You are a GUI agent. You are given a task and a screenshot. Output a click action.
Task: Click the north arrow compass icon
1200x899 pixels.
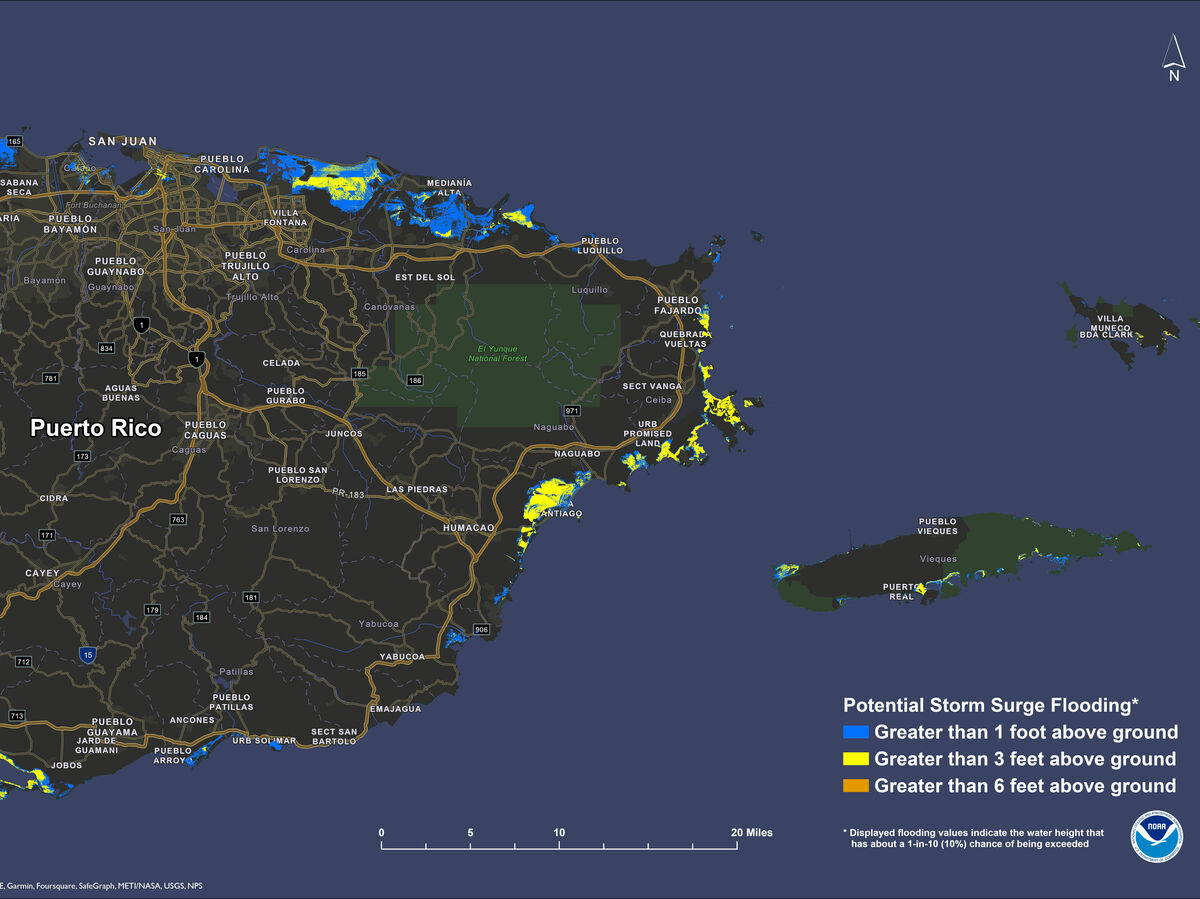(x=1173, y=60)
